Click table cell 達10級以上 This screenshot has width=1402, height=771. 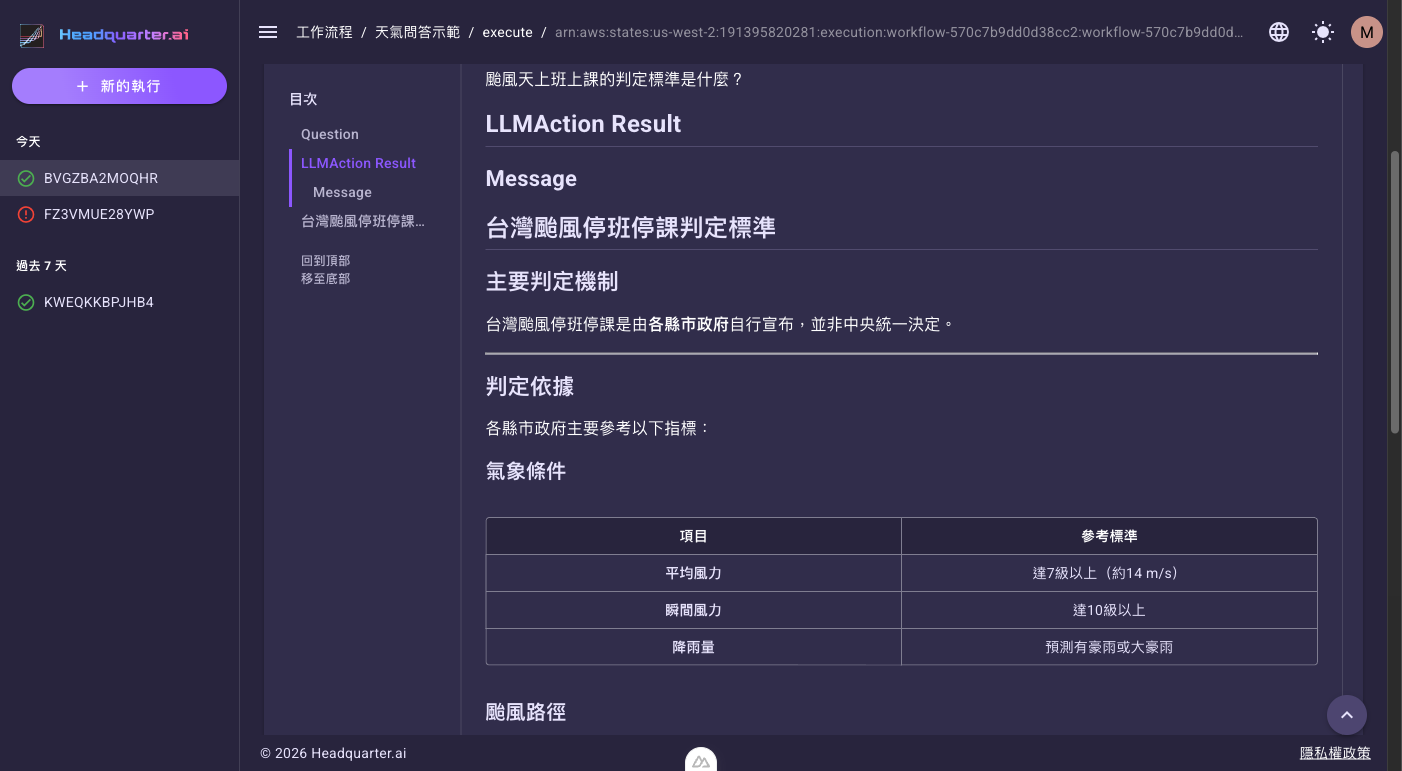1109,610
